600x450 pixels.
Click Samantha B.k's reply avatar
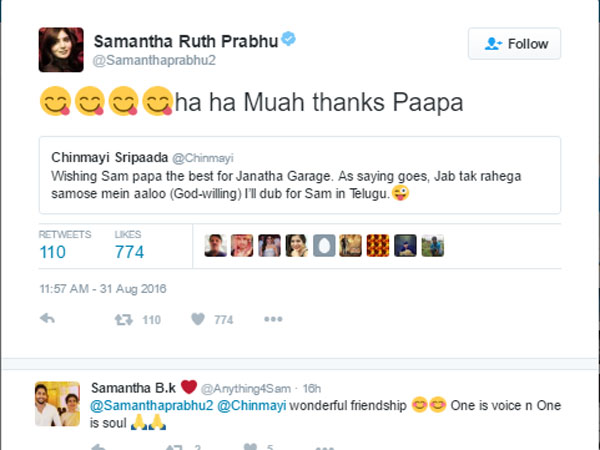click(x=58, y=405)
